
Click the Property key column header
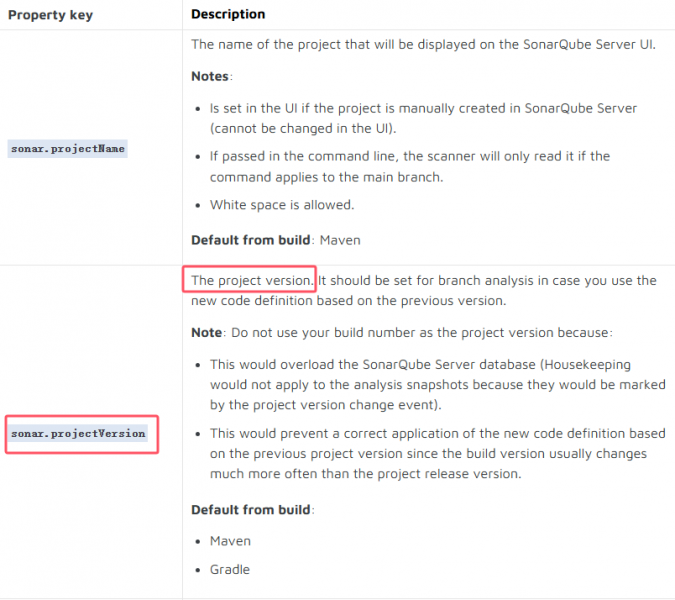pos(50,15)
